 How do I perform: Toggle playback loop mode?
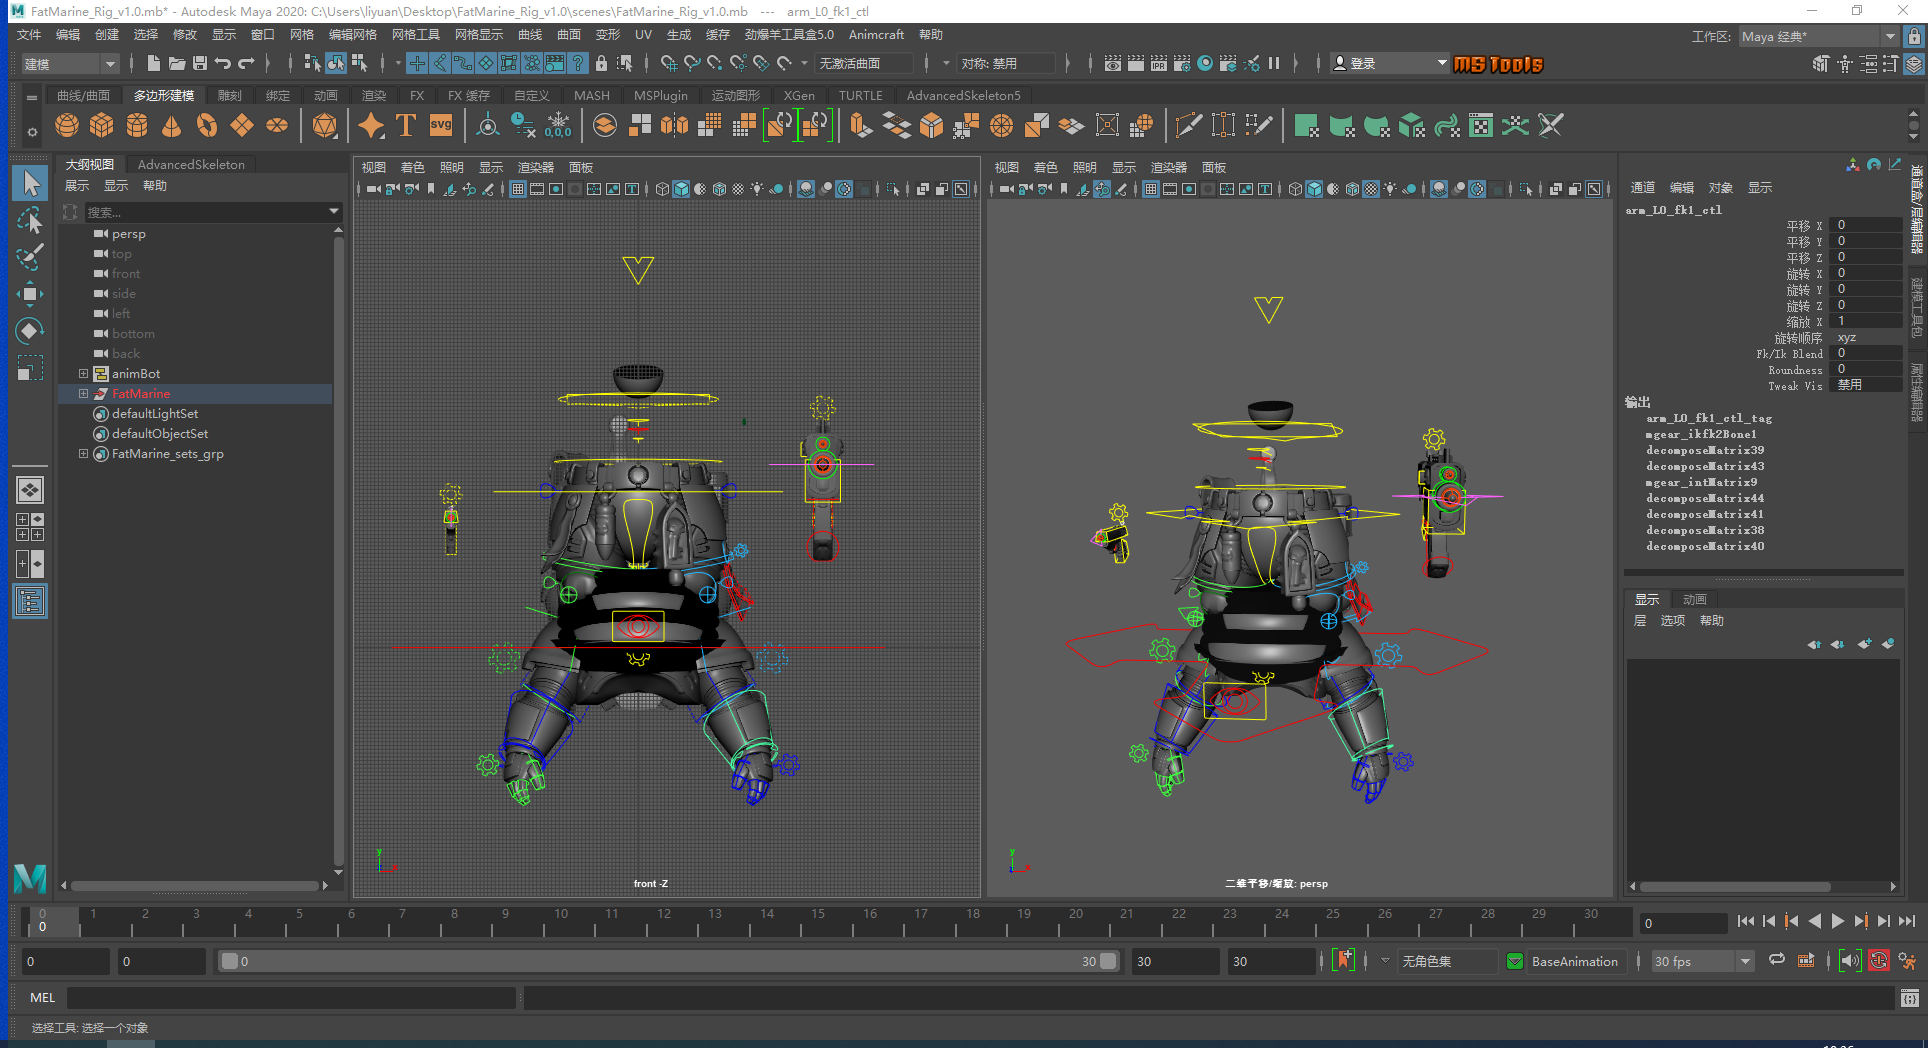[x=1777, y=961]
